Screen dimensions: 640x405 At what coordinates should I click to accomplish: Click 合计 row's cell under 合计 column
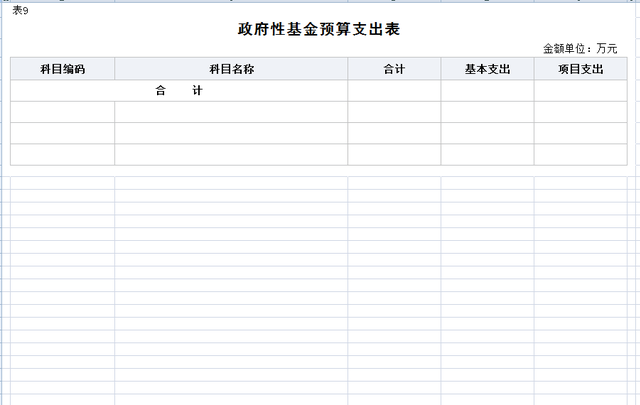coord(394,91)
